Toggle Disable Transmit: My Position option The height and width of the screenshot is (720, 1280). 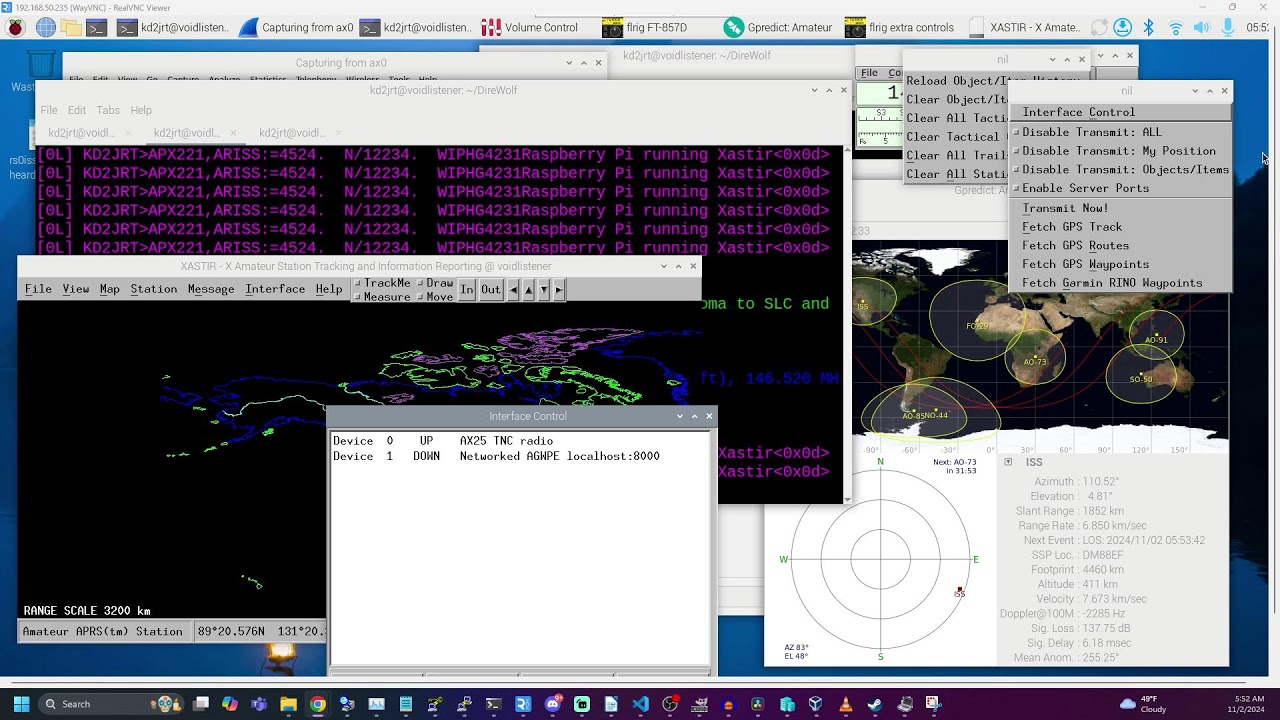[x=1120, y=151]
